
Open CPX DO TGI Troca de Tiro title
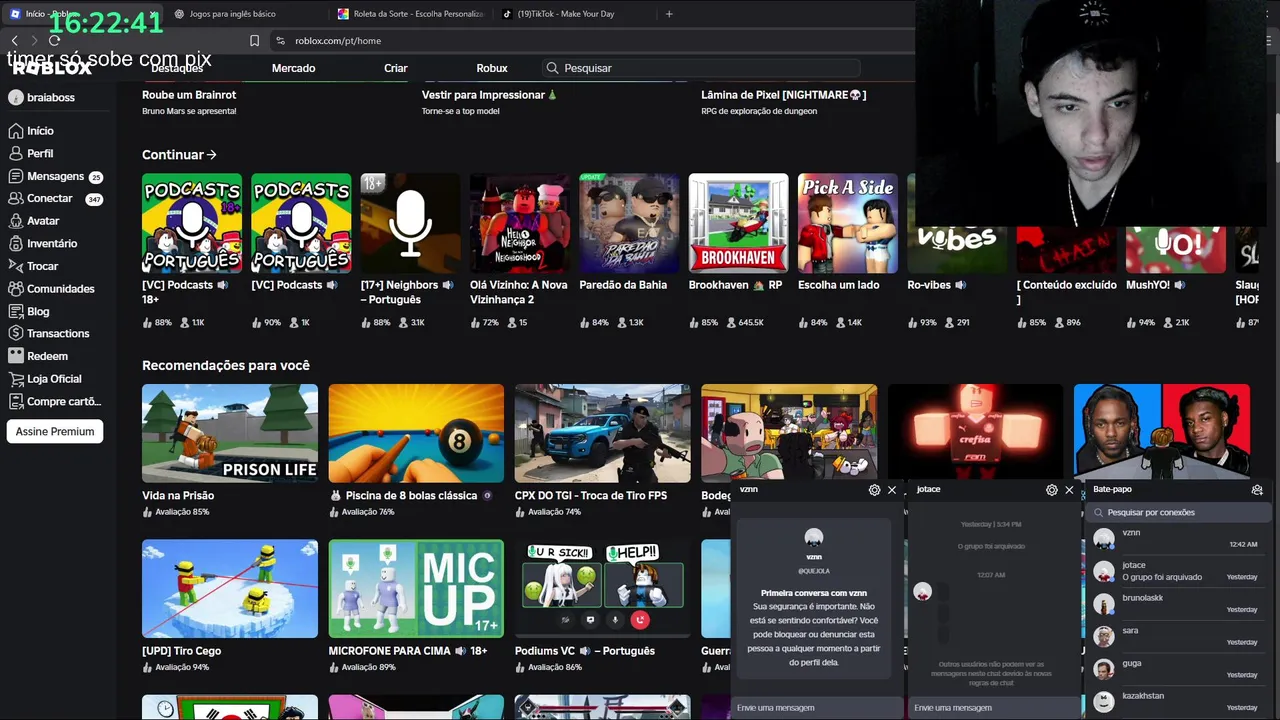coord(591,496)
